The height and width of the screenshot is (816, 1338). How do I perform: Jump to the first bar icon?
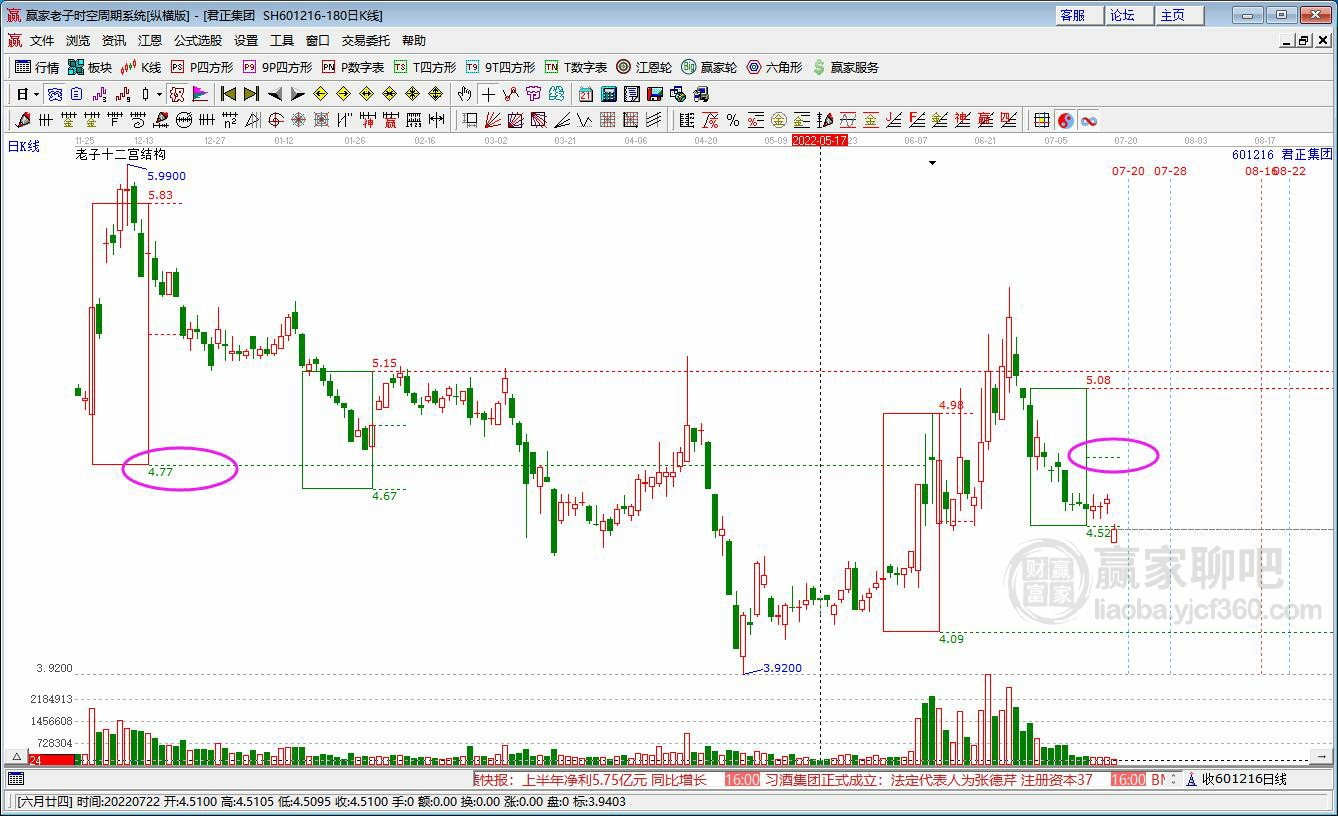pos(229,94)
